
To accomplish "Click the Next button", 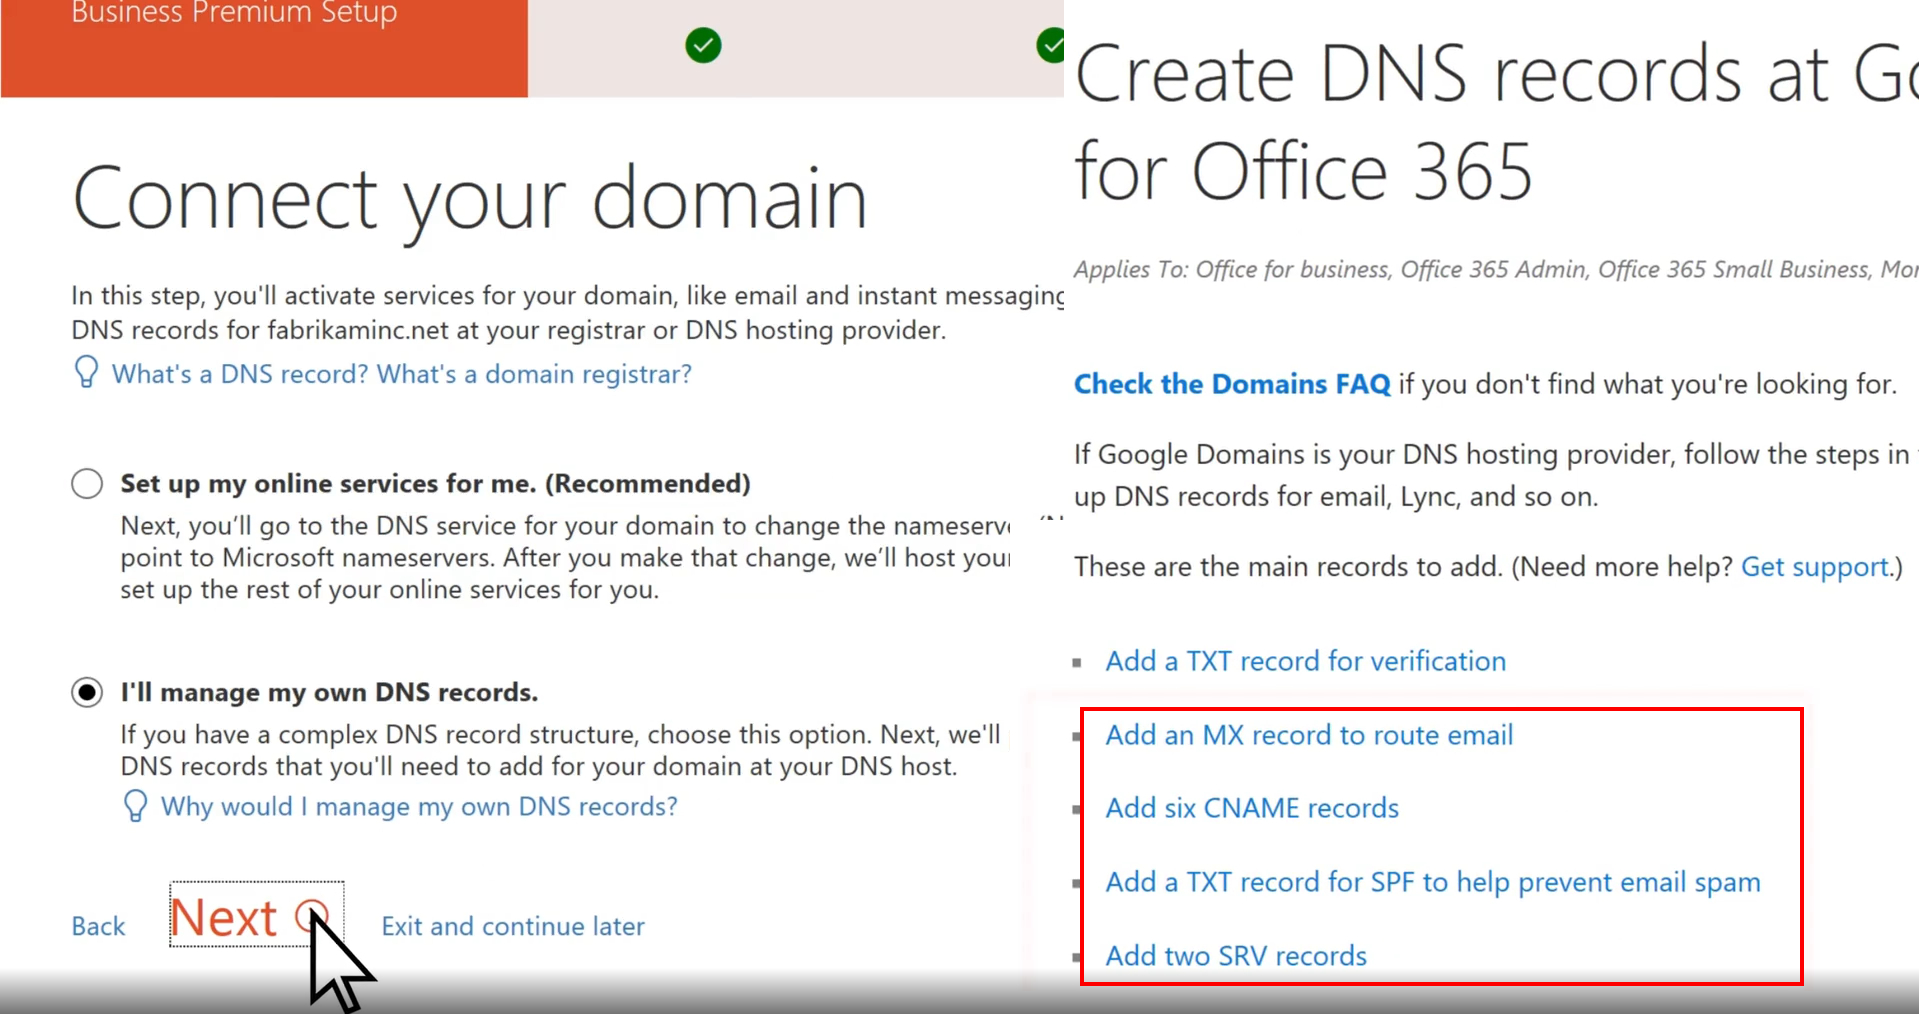I will point(257,914).
